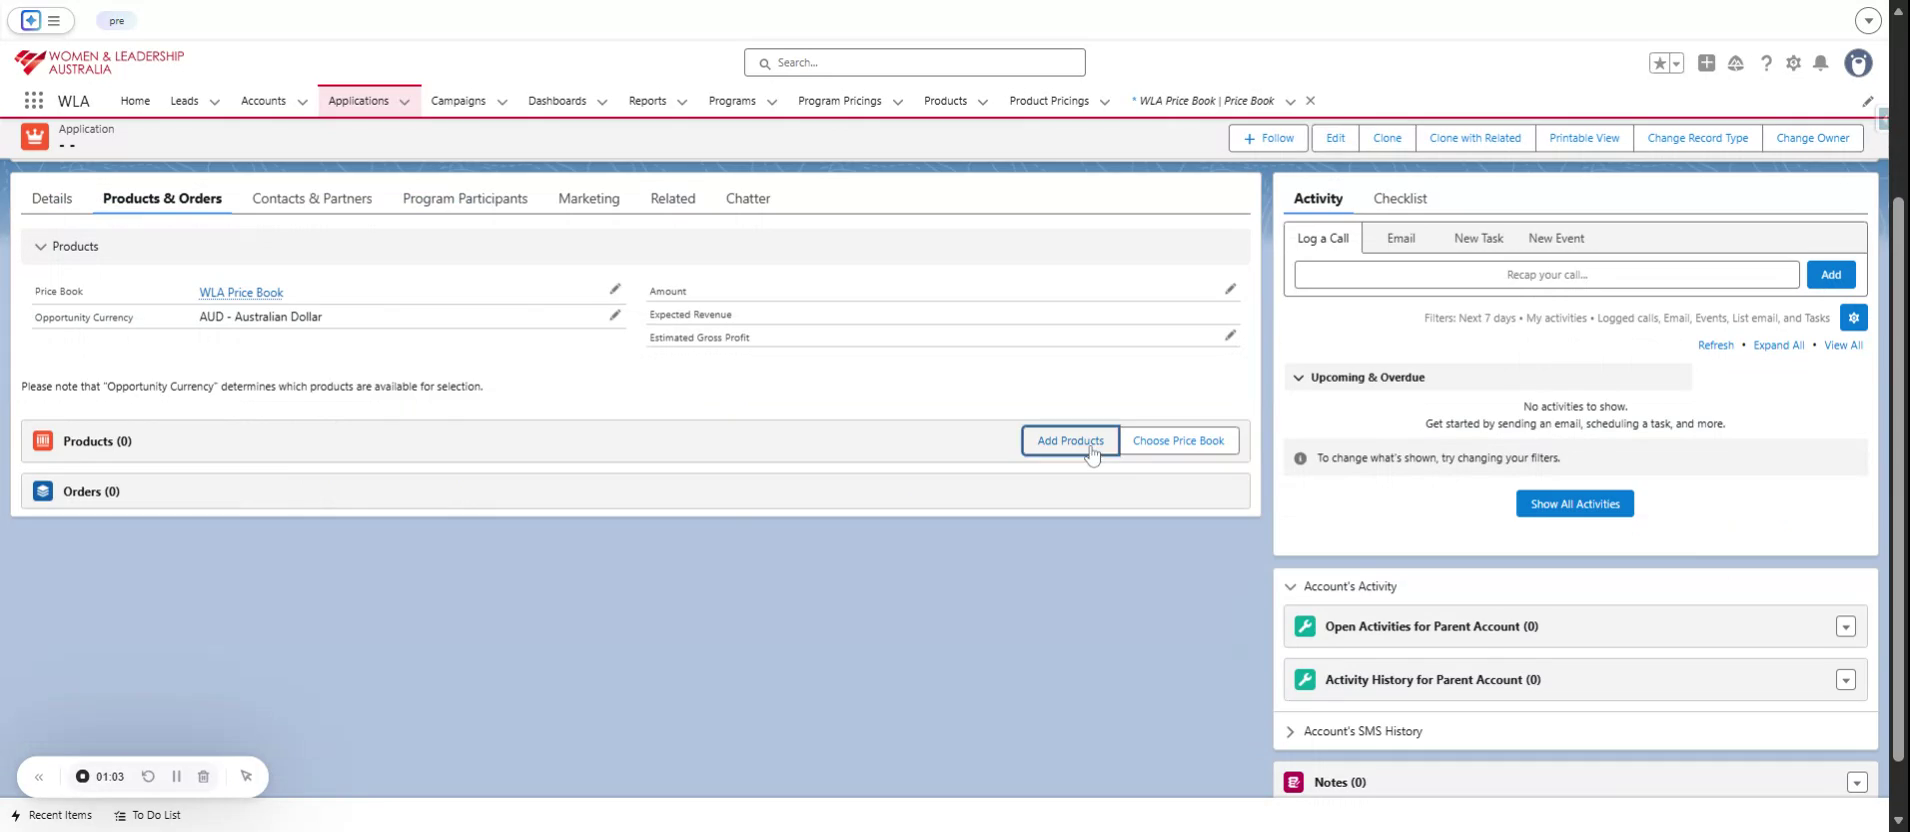
Task: Switch to the Checklist tab
Action: tap(1400, 199)
